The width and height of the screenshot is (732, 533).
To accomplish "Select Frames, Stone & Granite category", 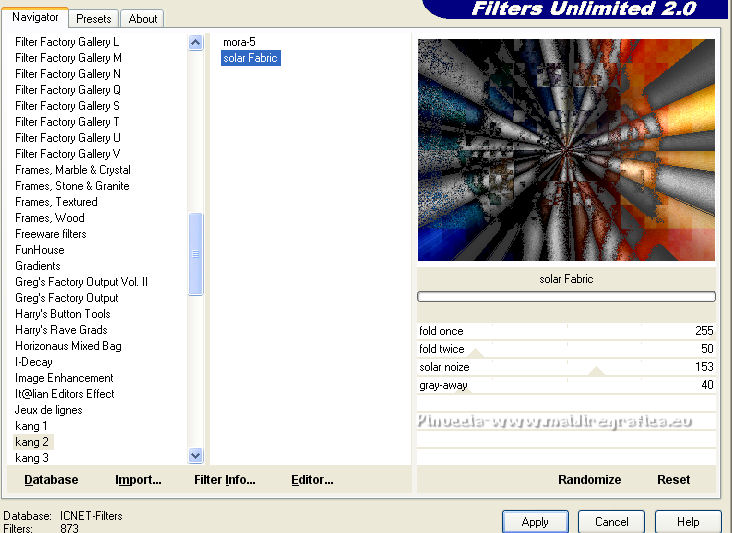I will pos(72,186).
